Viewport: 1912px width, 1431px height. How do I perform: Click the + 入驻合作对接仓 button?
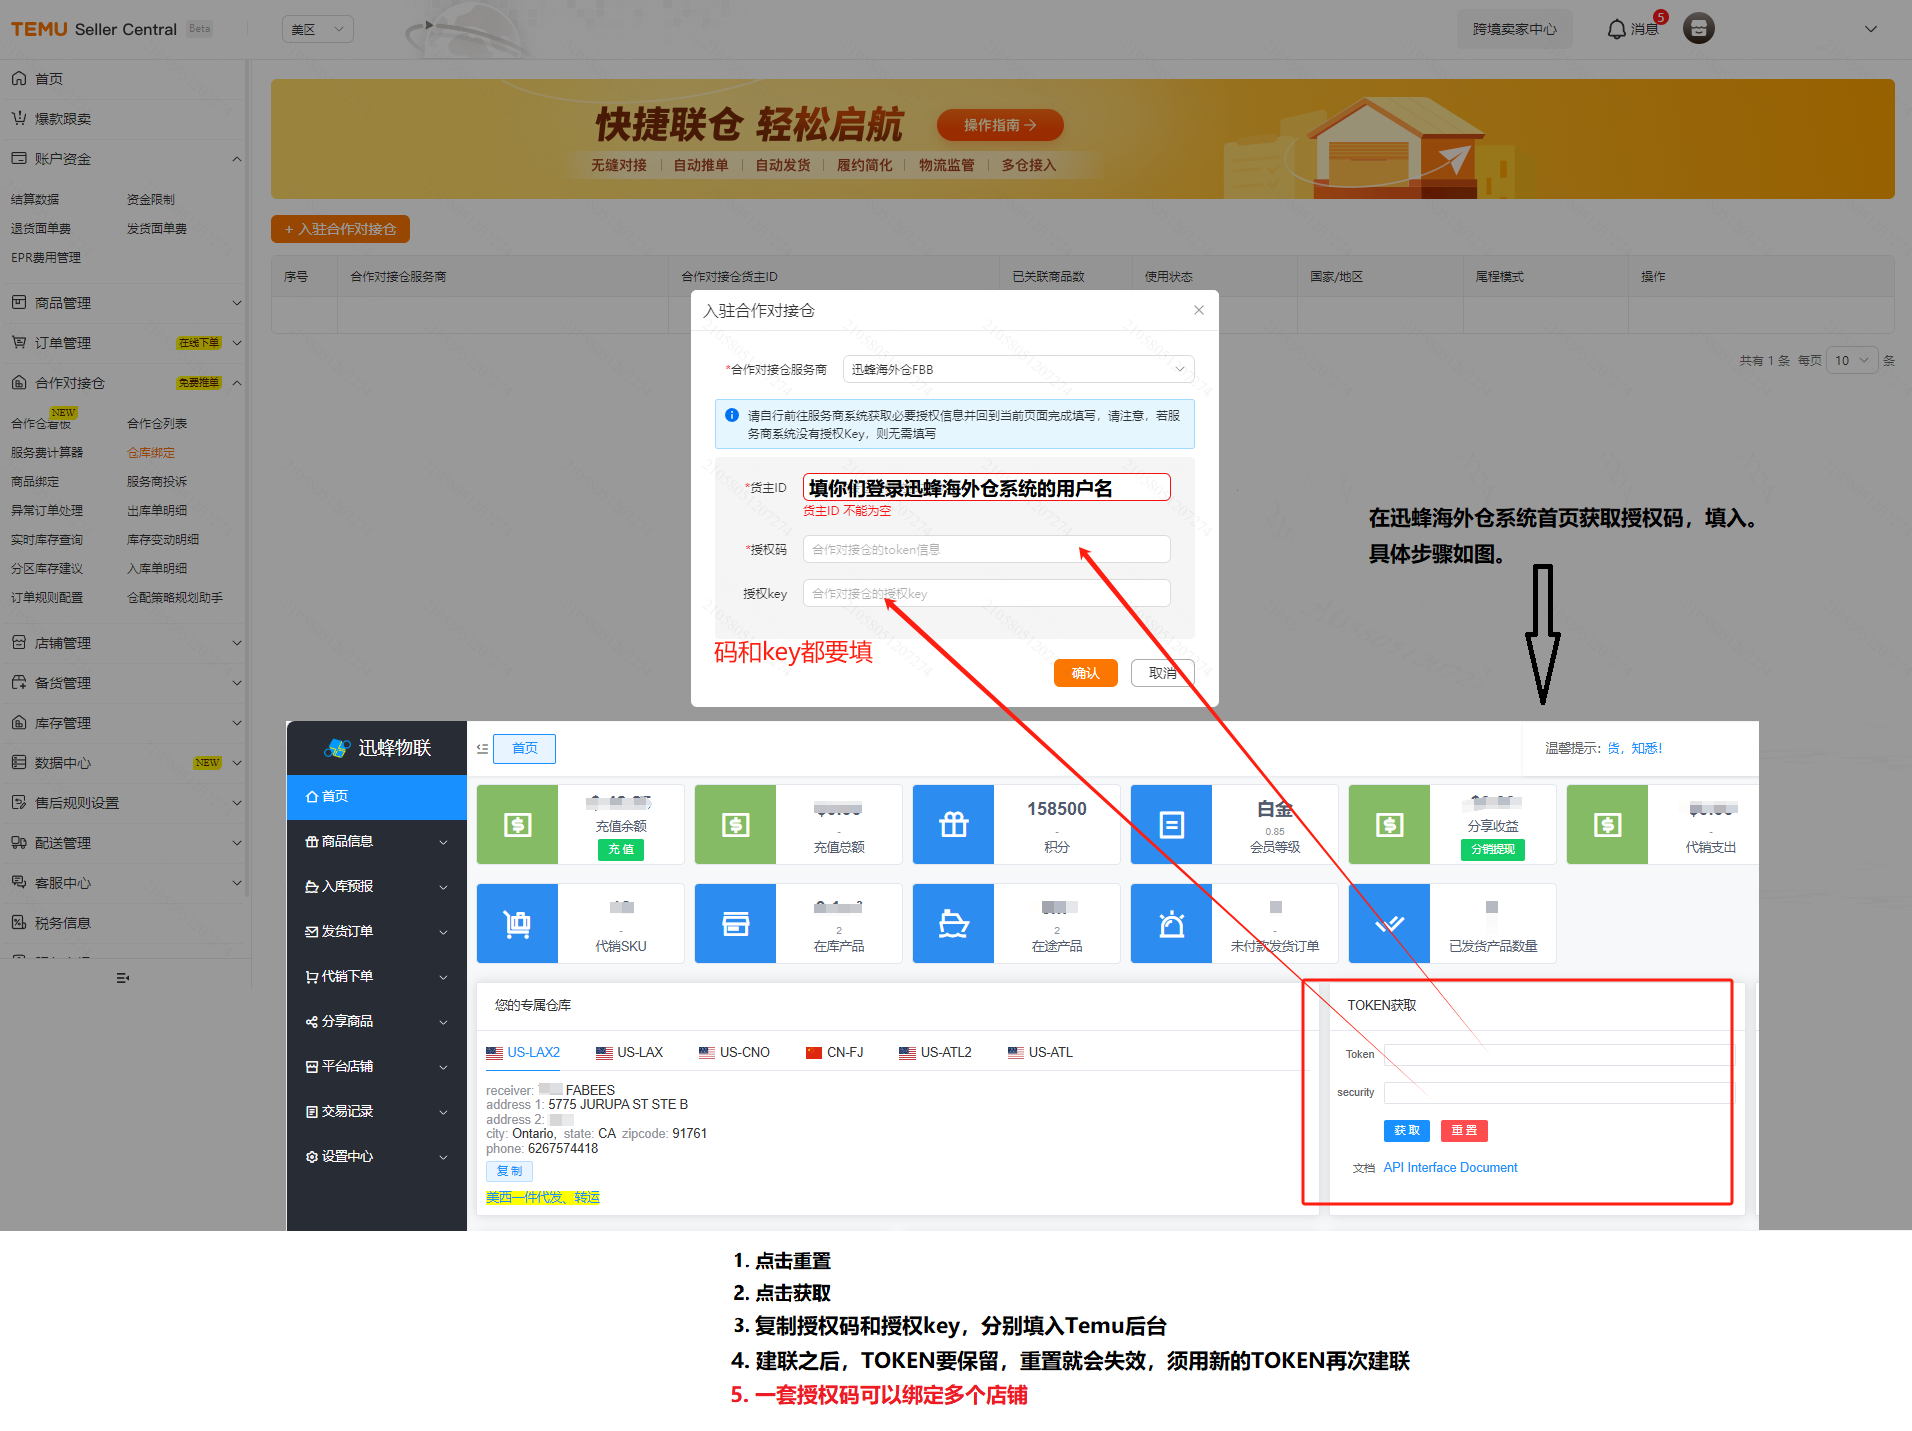340,229
